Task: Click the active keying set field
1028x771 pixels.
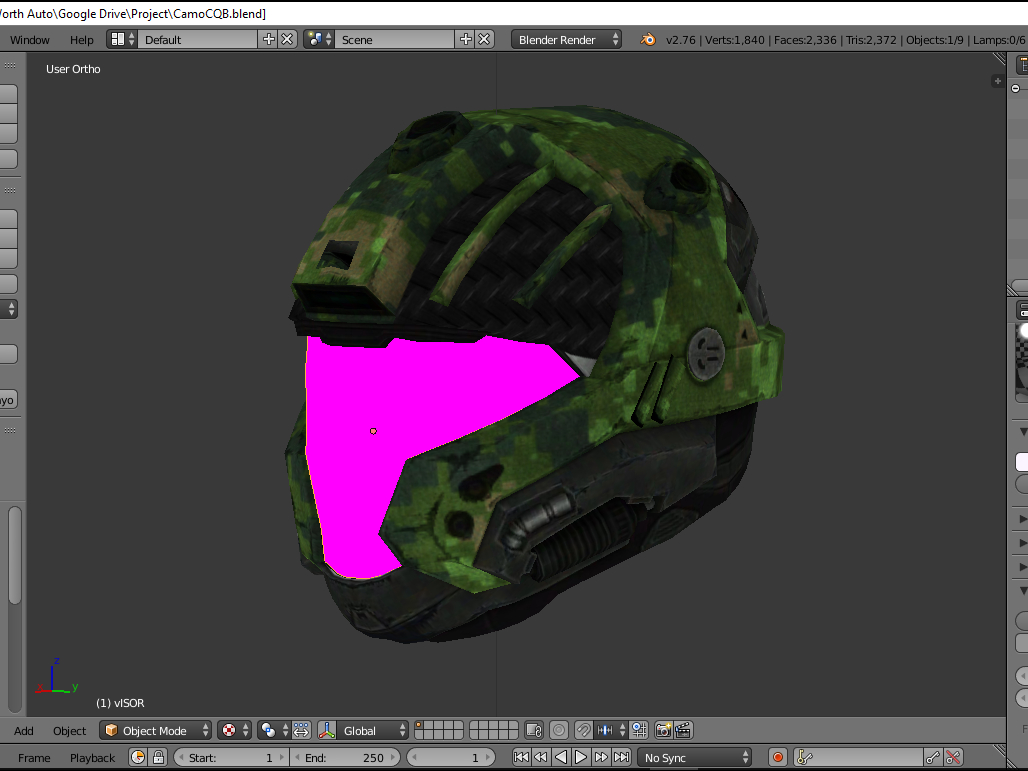Action: tap(858, 758)
